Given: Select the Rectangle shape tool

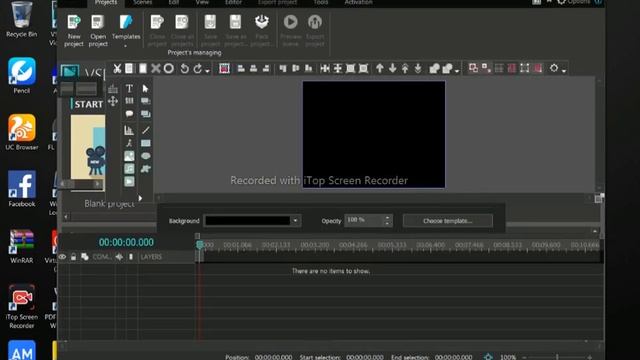Looking at the screenshot, I should point(145,143).
